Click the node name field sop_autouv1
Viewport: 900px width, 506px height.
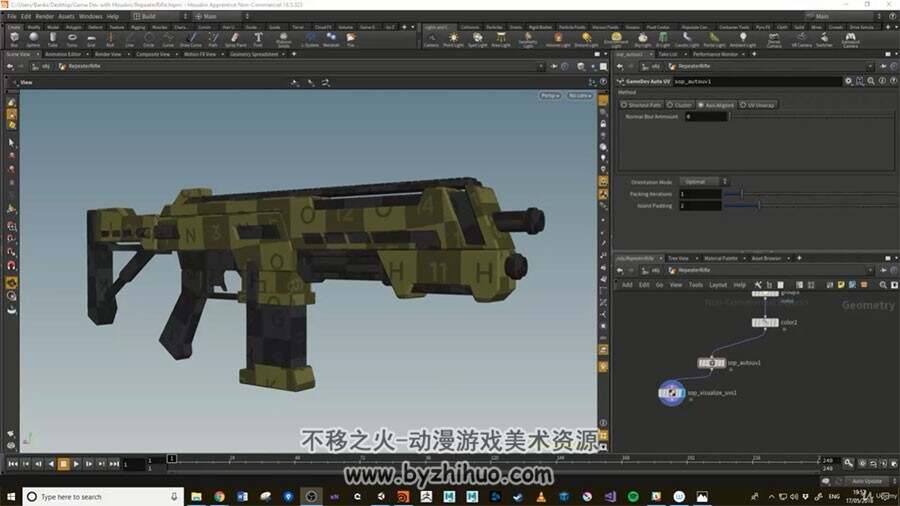click(757, 81)
